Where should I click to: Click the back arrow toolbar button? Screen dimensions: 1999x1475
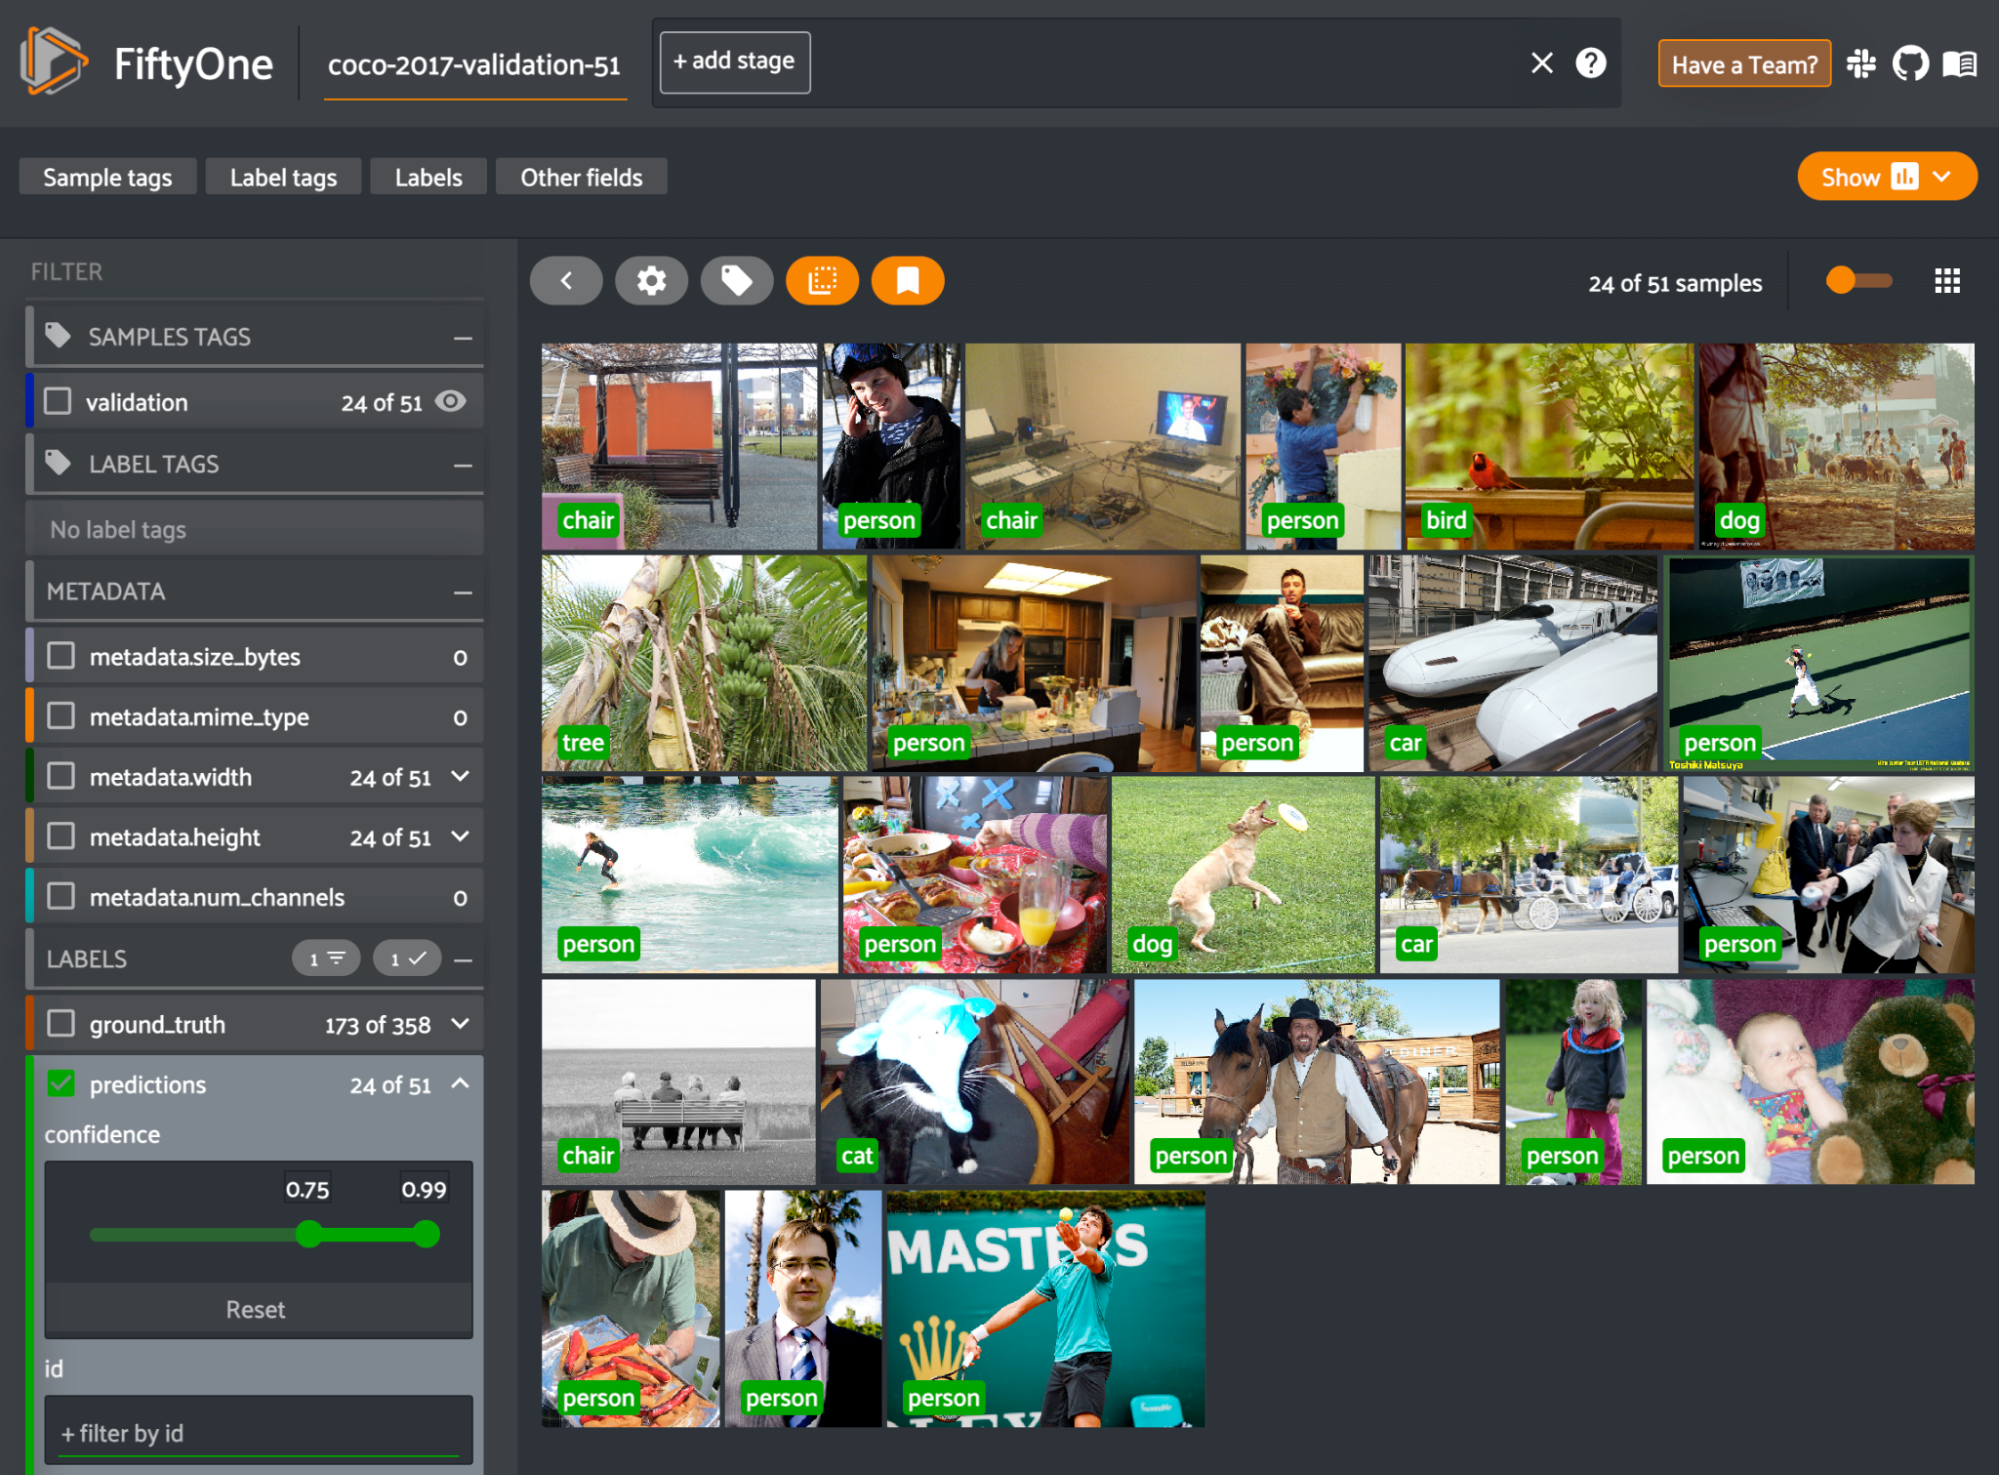[566, 281]
